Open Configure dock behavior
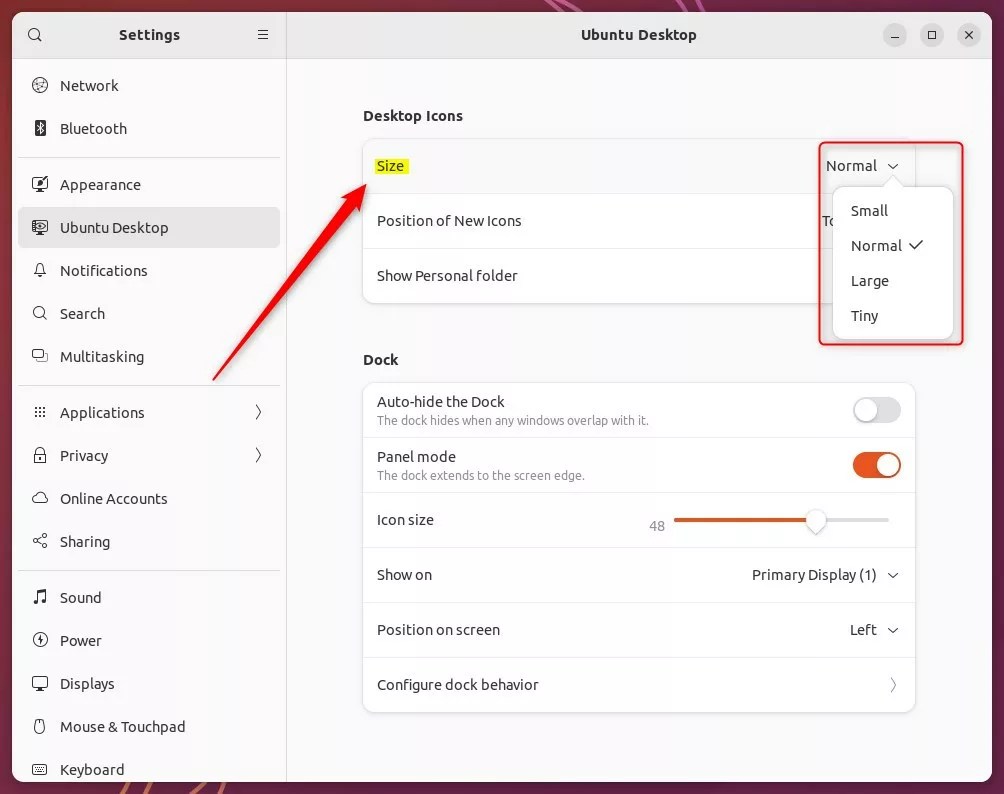The image size is (1004, 794). (x=639, y=685)
